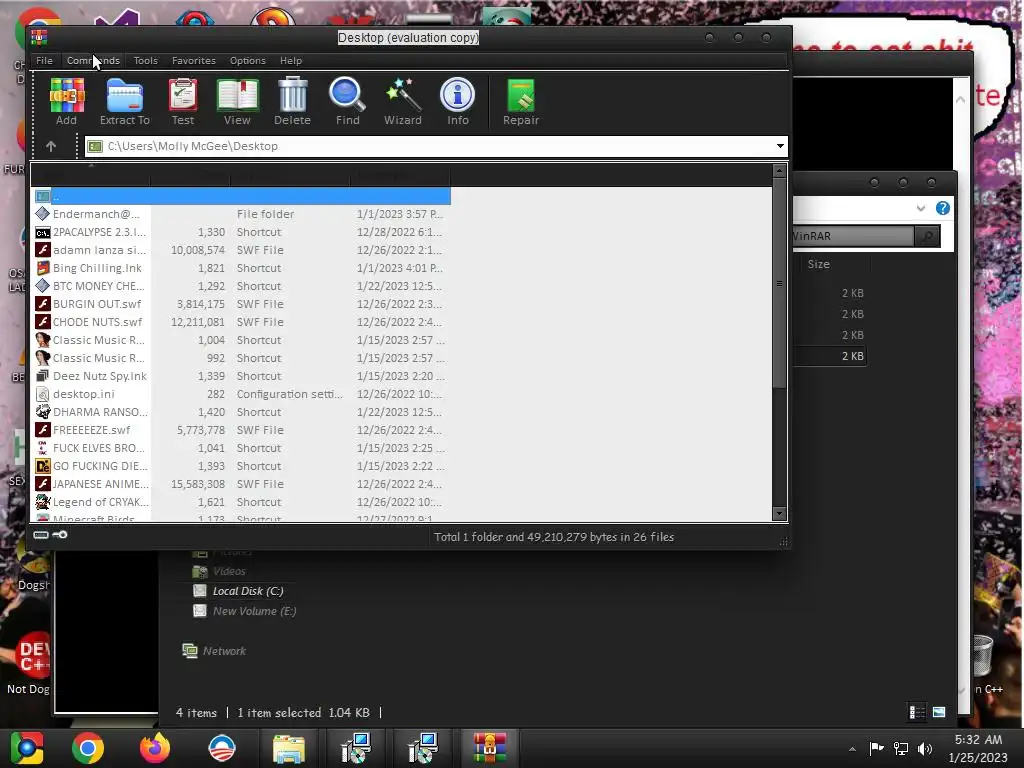Click the drive icon in status bar
The image size is (1024, 768).
point(40,535)
